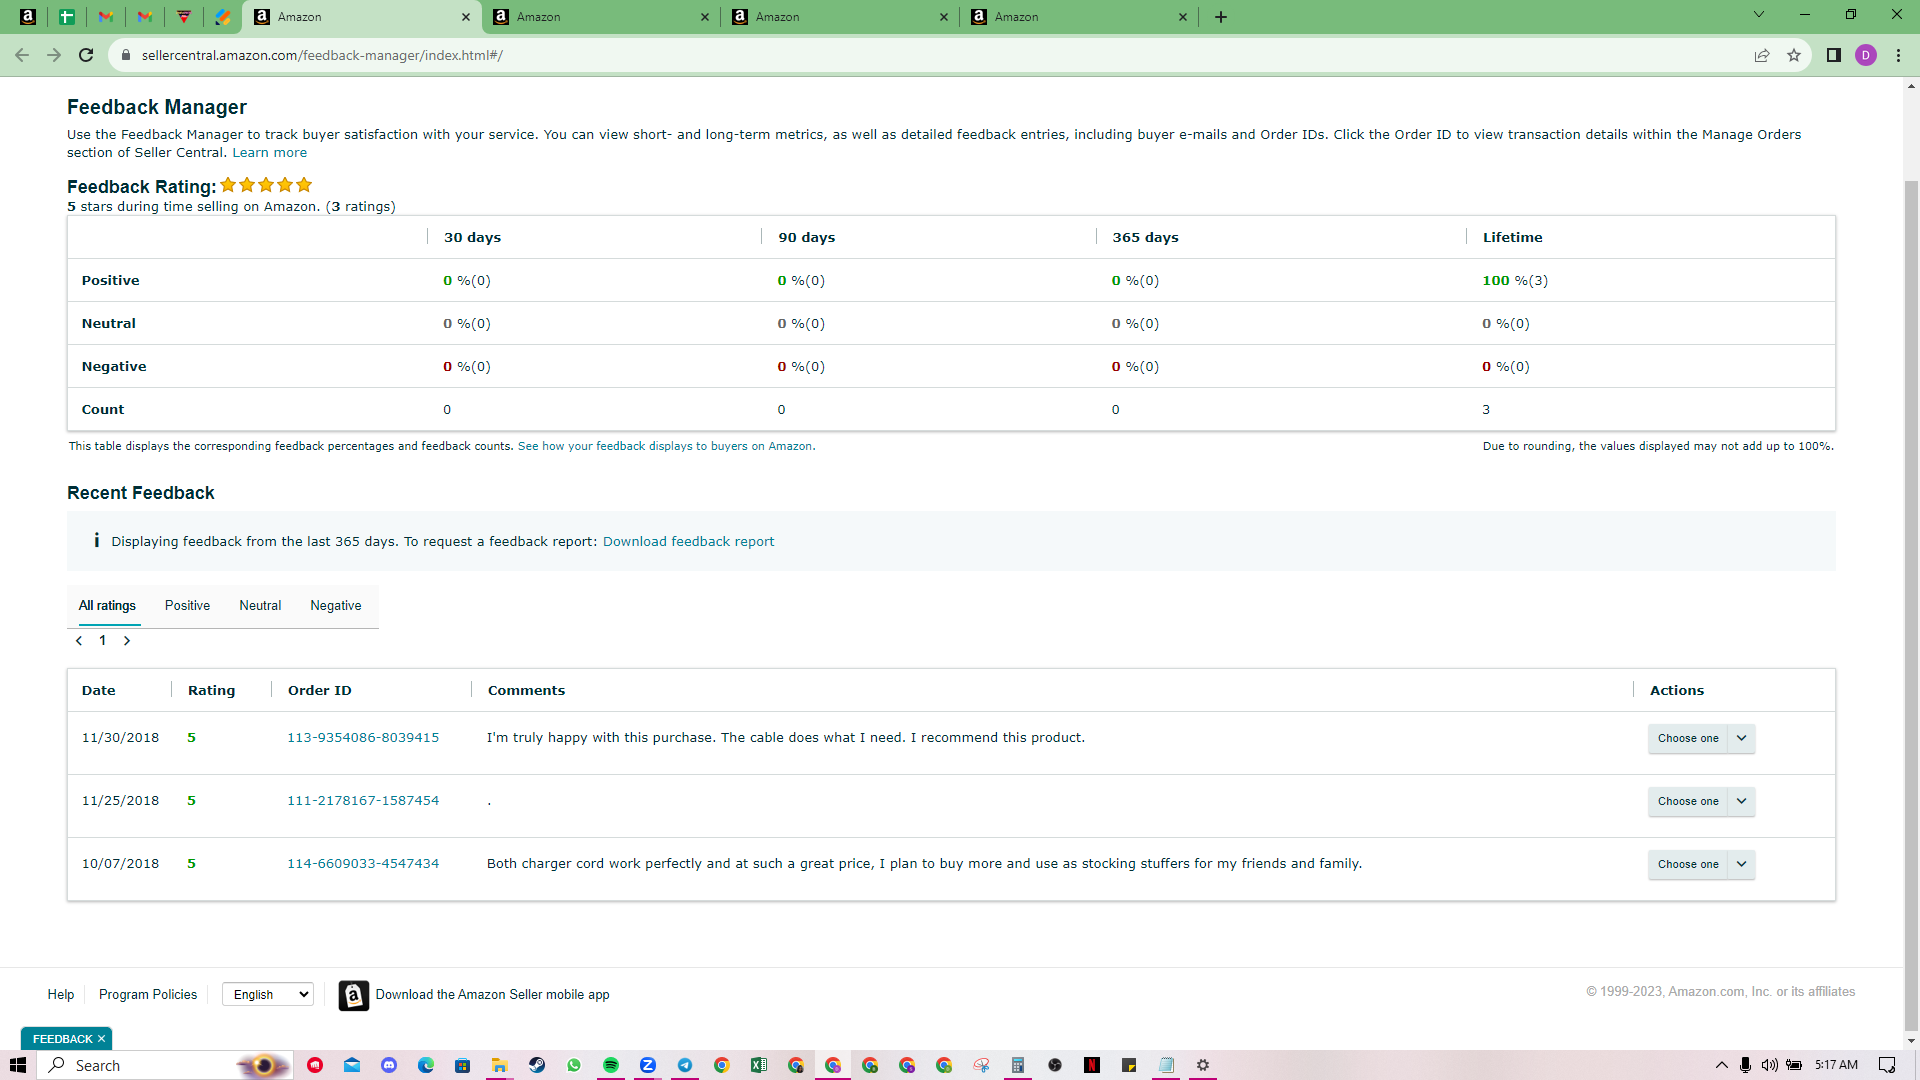Open 'See how your feedback displays to buyers' link
1920x1080 pixels.
pyautogui.click(x=666, y=446)
